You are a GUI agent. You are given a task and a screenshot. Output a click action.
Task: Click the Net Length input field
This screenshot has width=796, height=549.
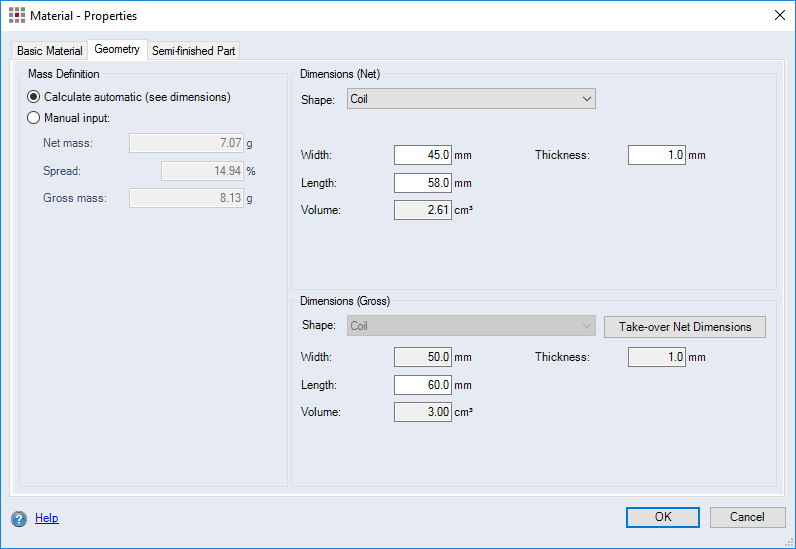tap(423, 183)
